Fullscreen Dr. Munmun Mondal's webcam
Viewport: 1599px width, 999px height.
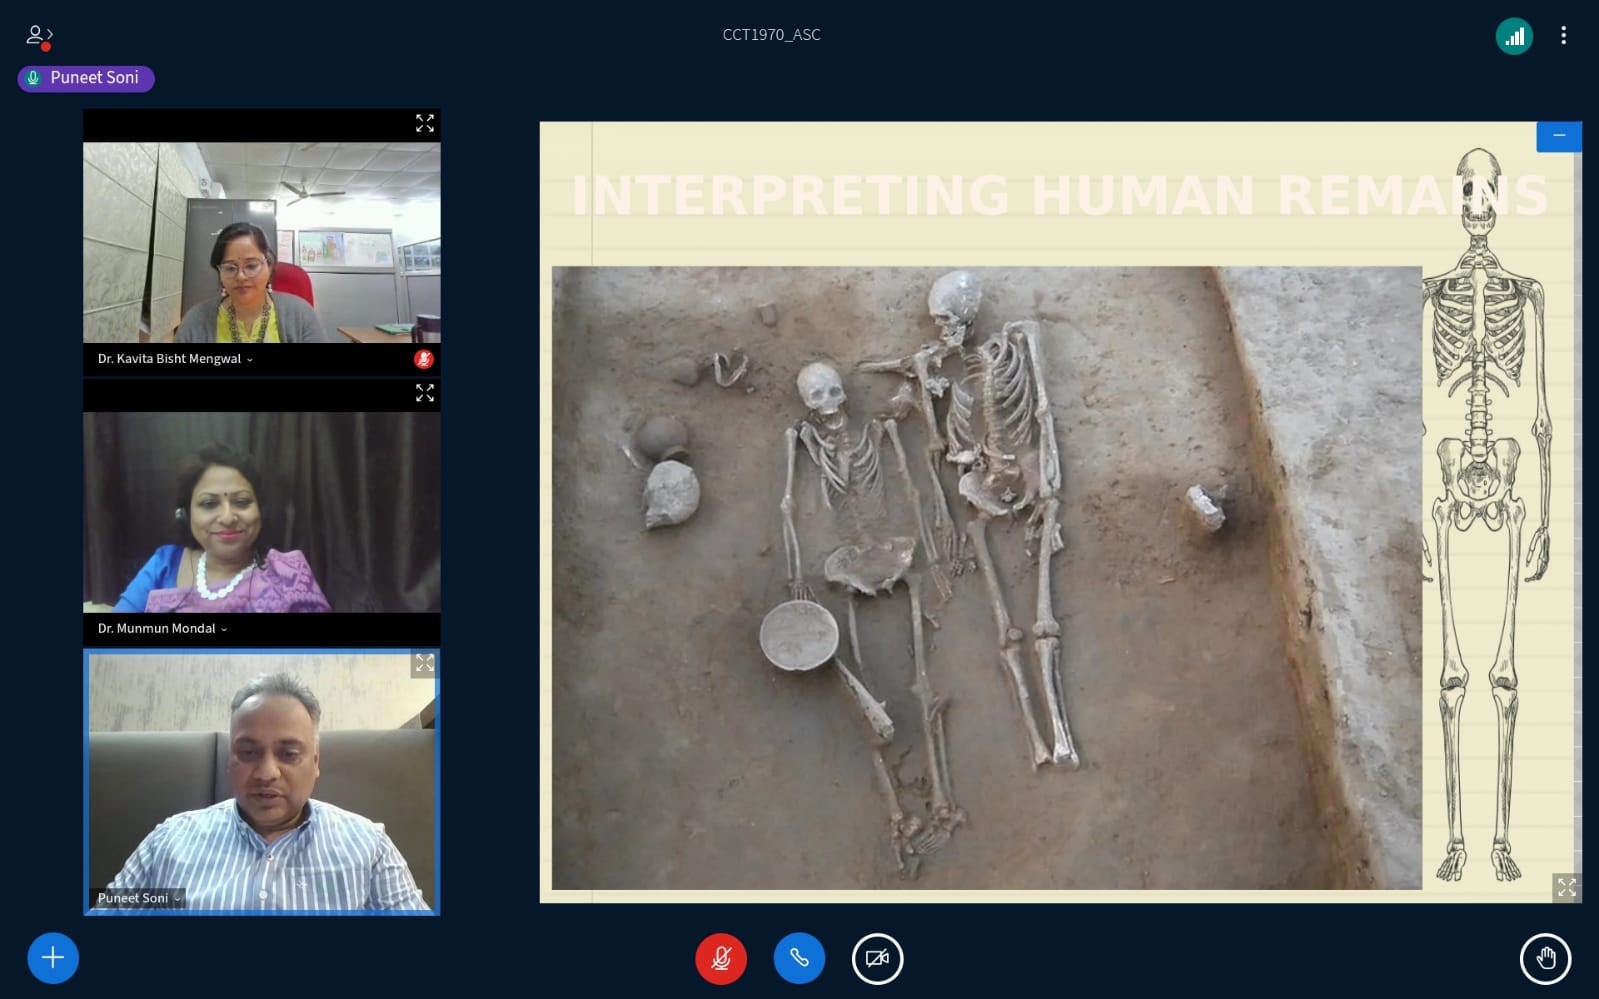coord(425,393)
